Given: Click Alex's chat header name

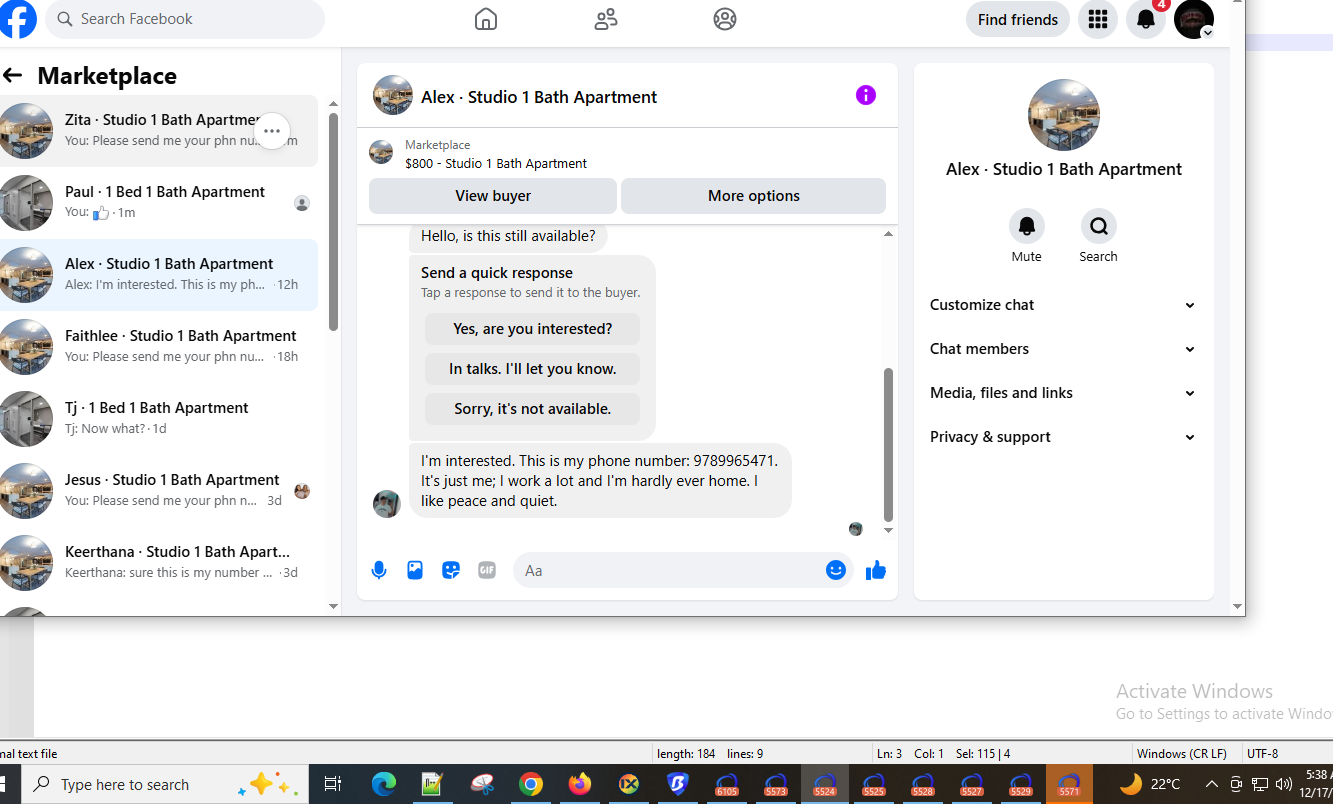Looking at the screenshot, I should click(x=539, y=97).
